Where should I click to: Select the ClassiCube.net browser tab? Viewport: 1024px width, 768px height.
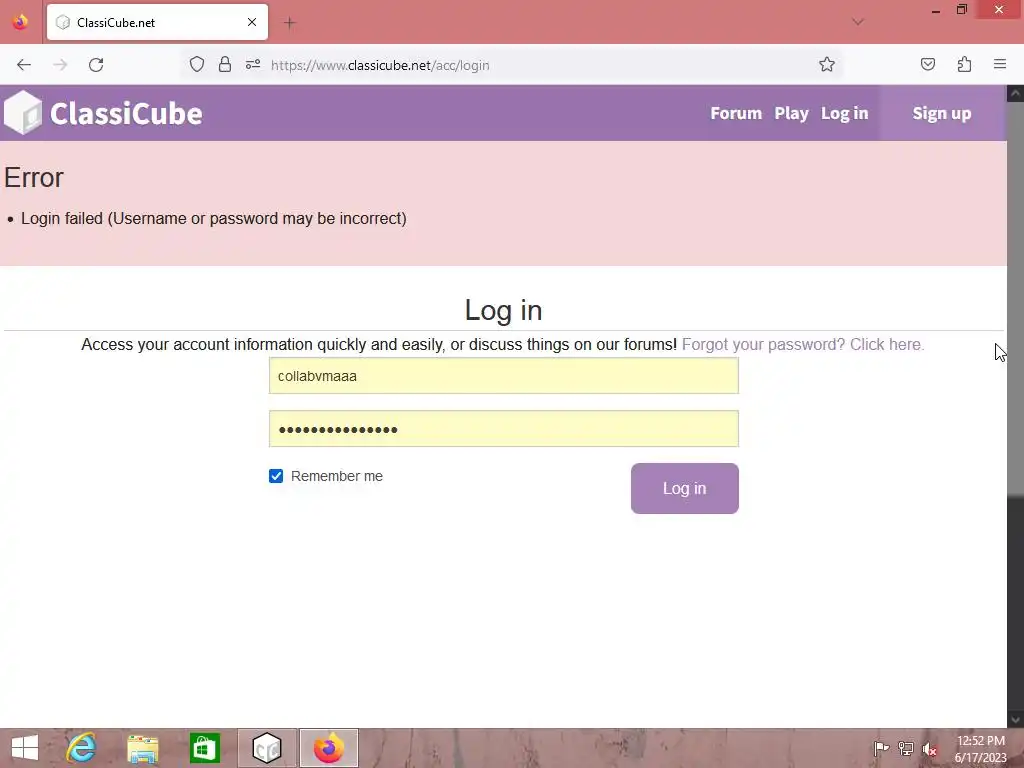pos(157,22)
